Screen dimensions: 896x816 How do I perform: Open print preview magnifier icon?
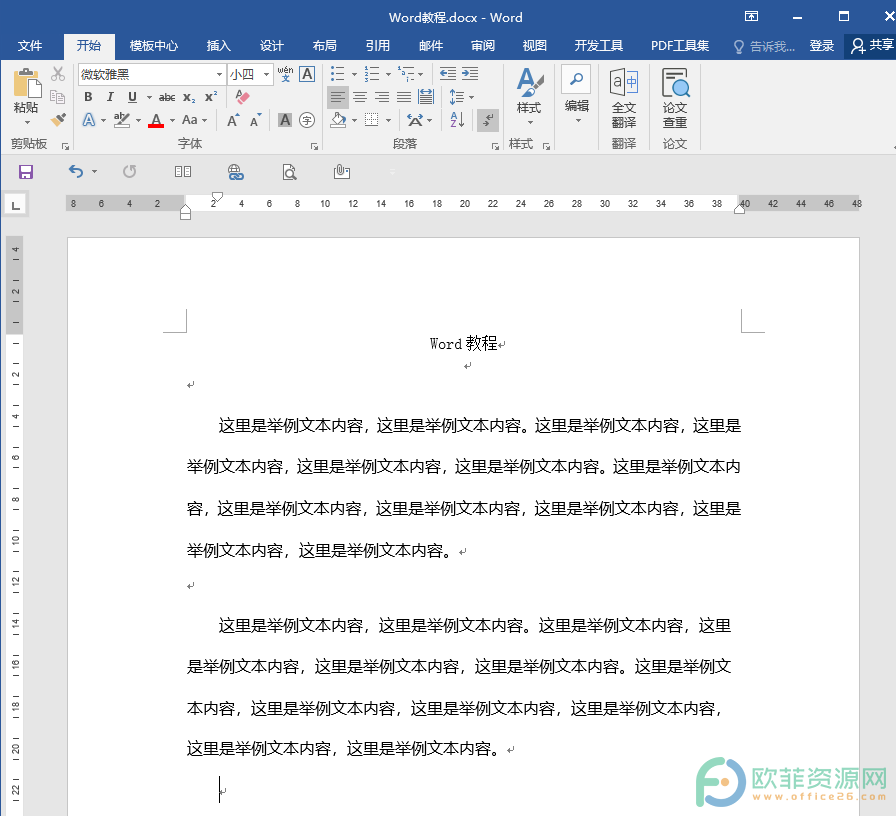pyautogui.click(x=290, y=171)
